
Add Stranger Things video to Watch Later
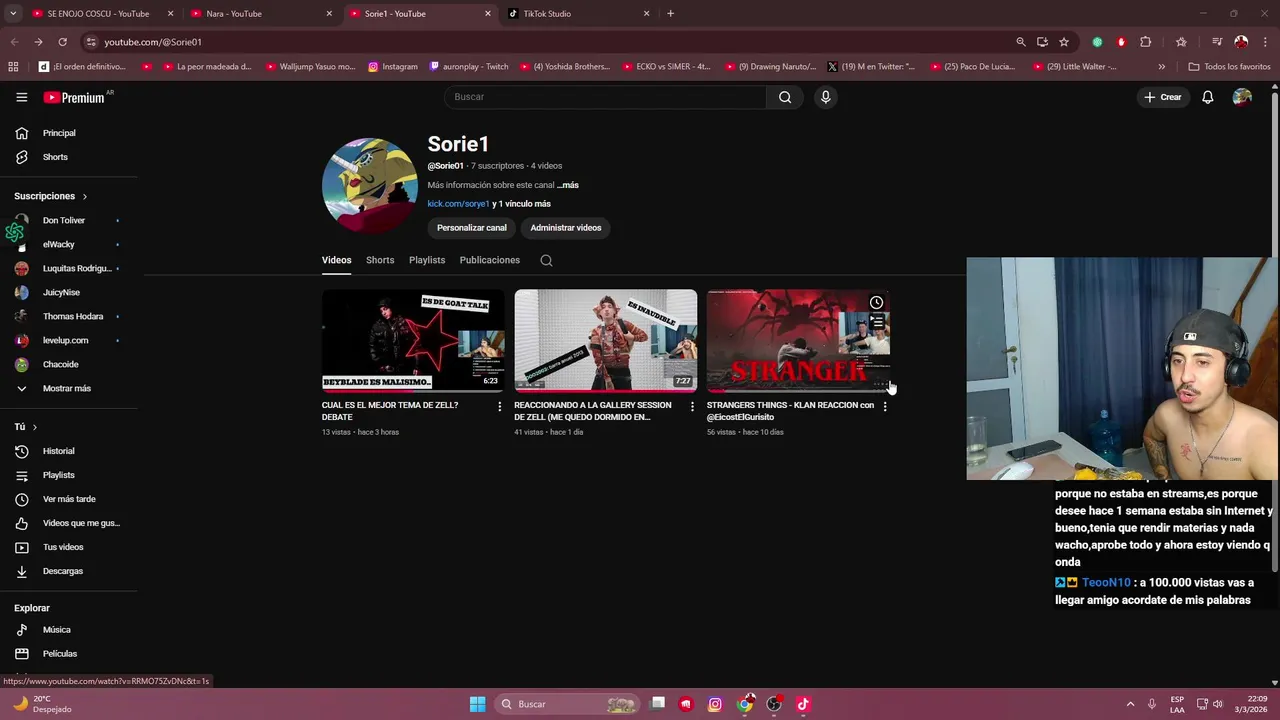tap(877, 303)
